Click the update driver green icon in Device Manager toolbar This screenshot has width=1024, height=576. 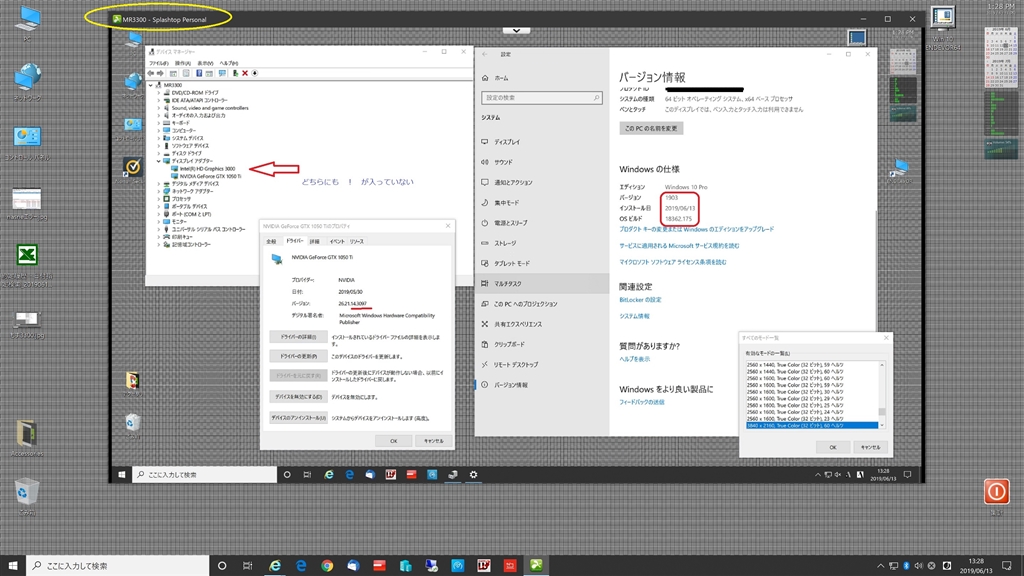(235, 73)
